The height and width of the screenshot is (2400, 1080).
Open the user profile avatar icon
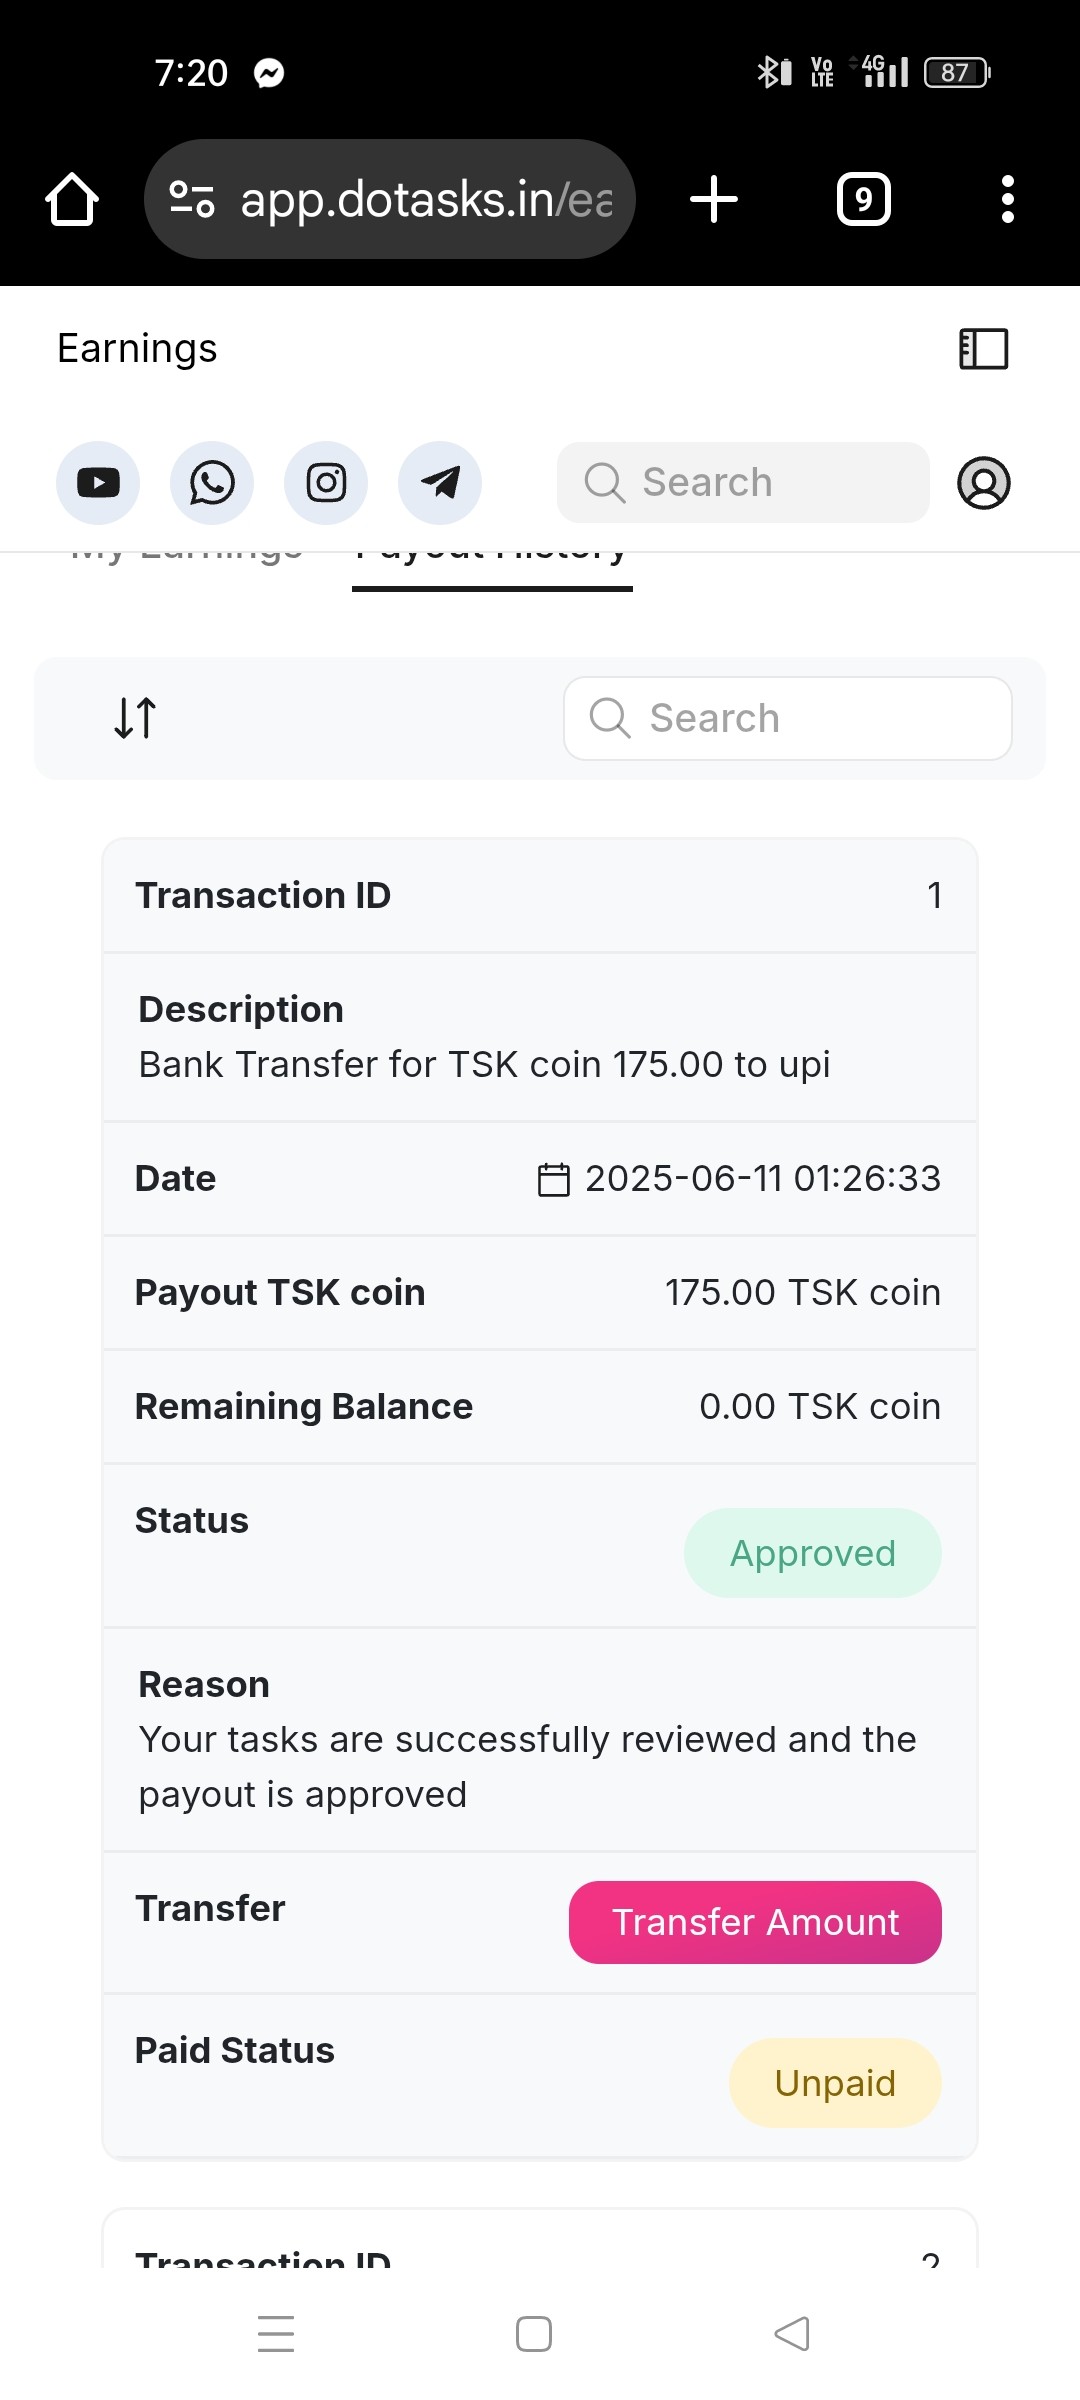click(x=984, y=483)
